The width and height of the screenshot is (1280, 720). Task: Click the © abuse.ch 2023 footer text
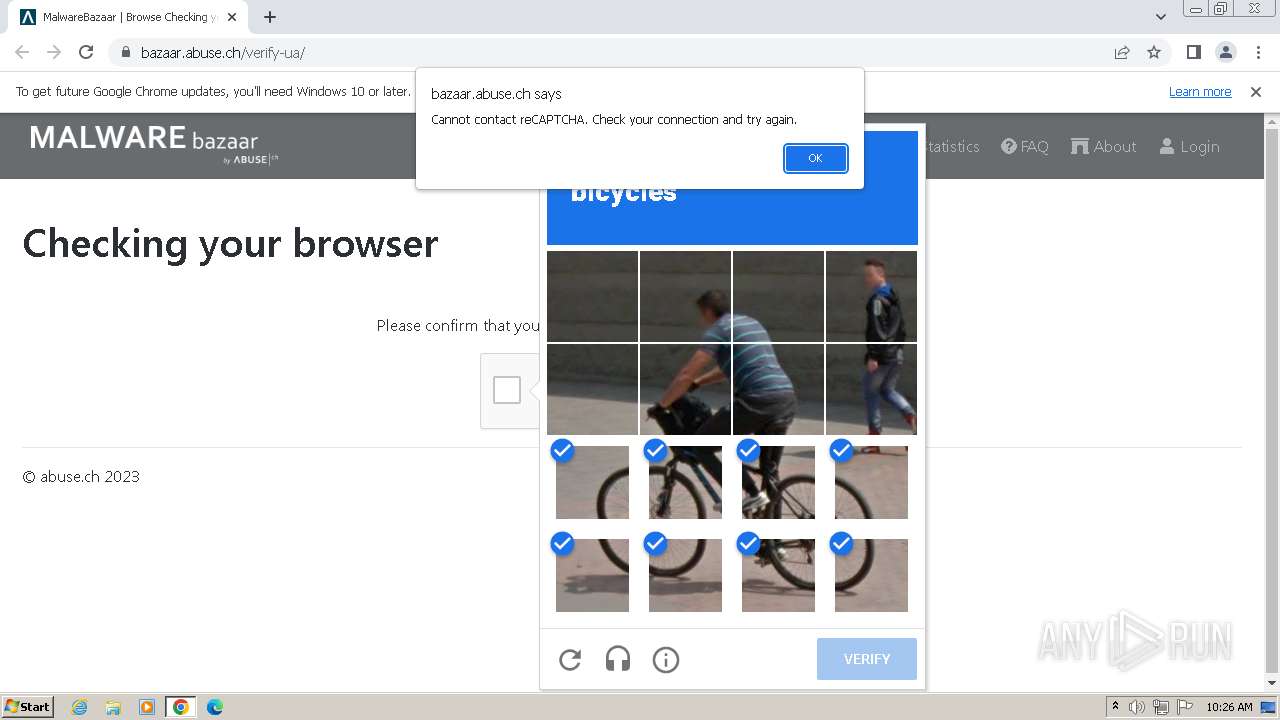[x=81, y=477]
